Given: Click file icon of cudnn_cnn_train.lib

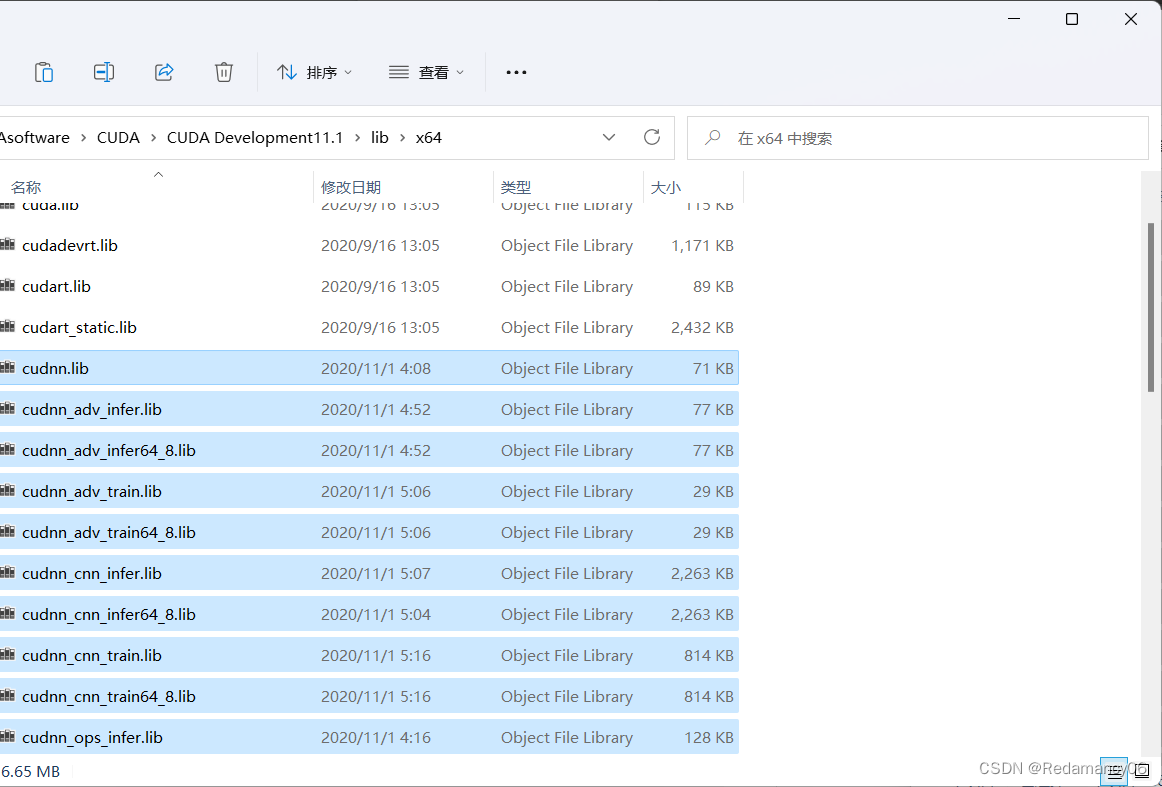Looking at the screenshot, I should (7, 654).
